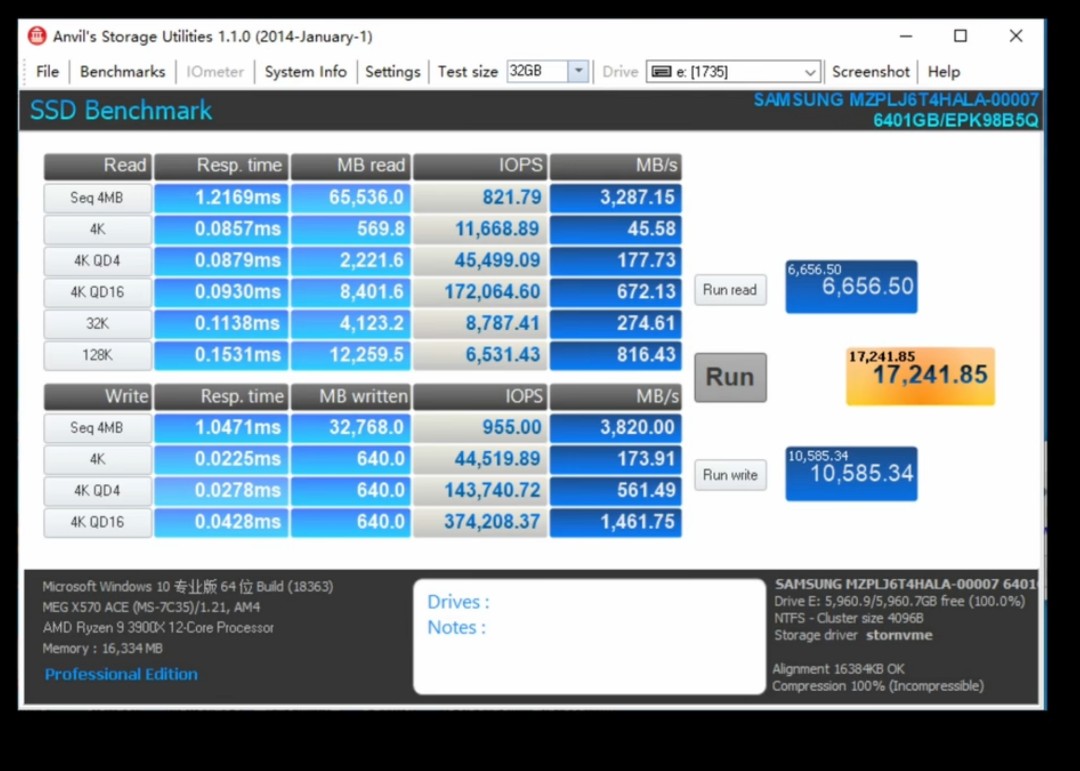Open the Settings menu
The height and width of the screenshot is (771, 1080).
(392, 72)
